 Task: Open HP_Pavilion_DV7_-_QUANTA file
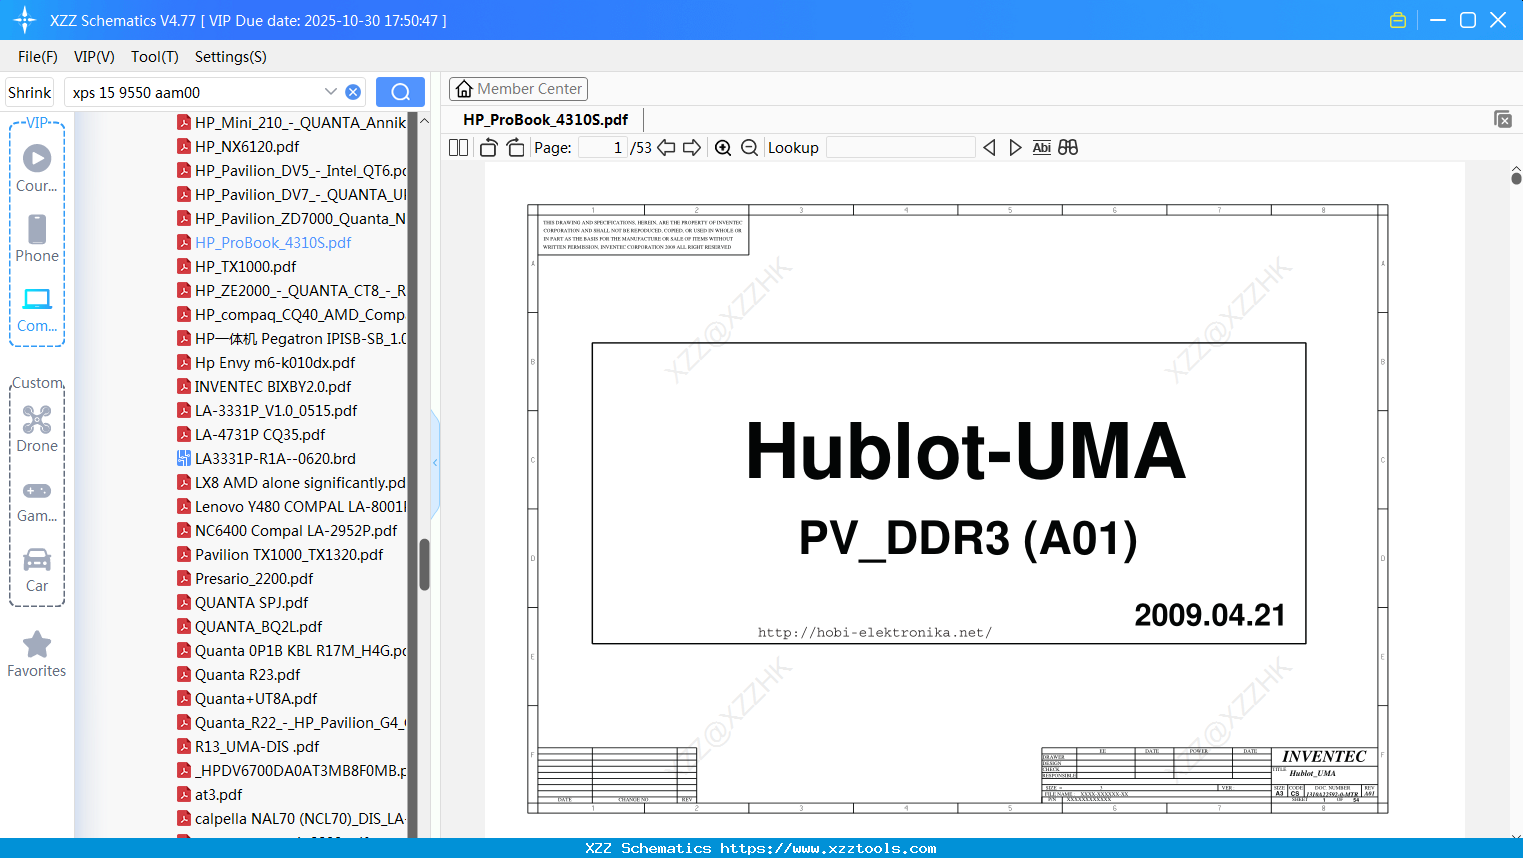[291, 194]
